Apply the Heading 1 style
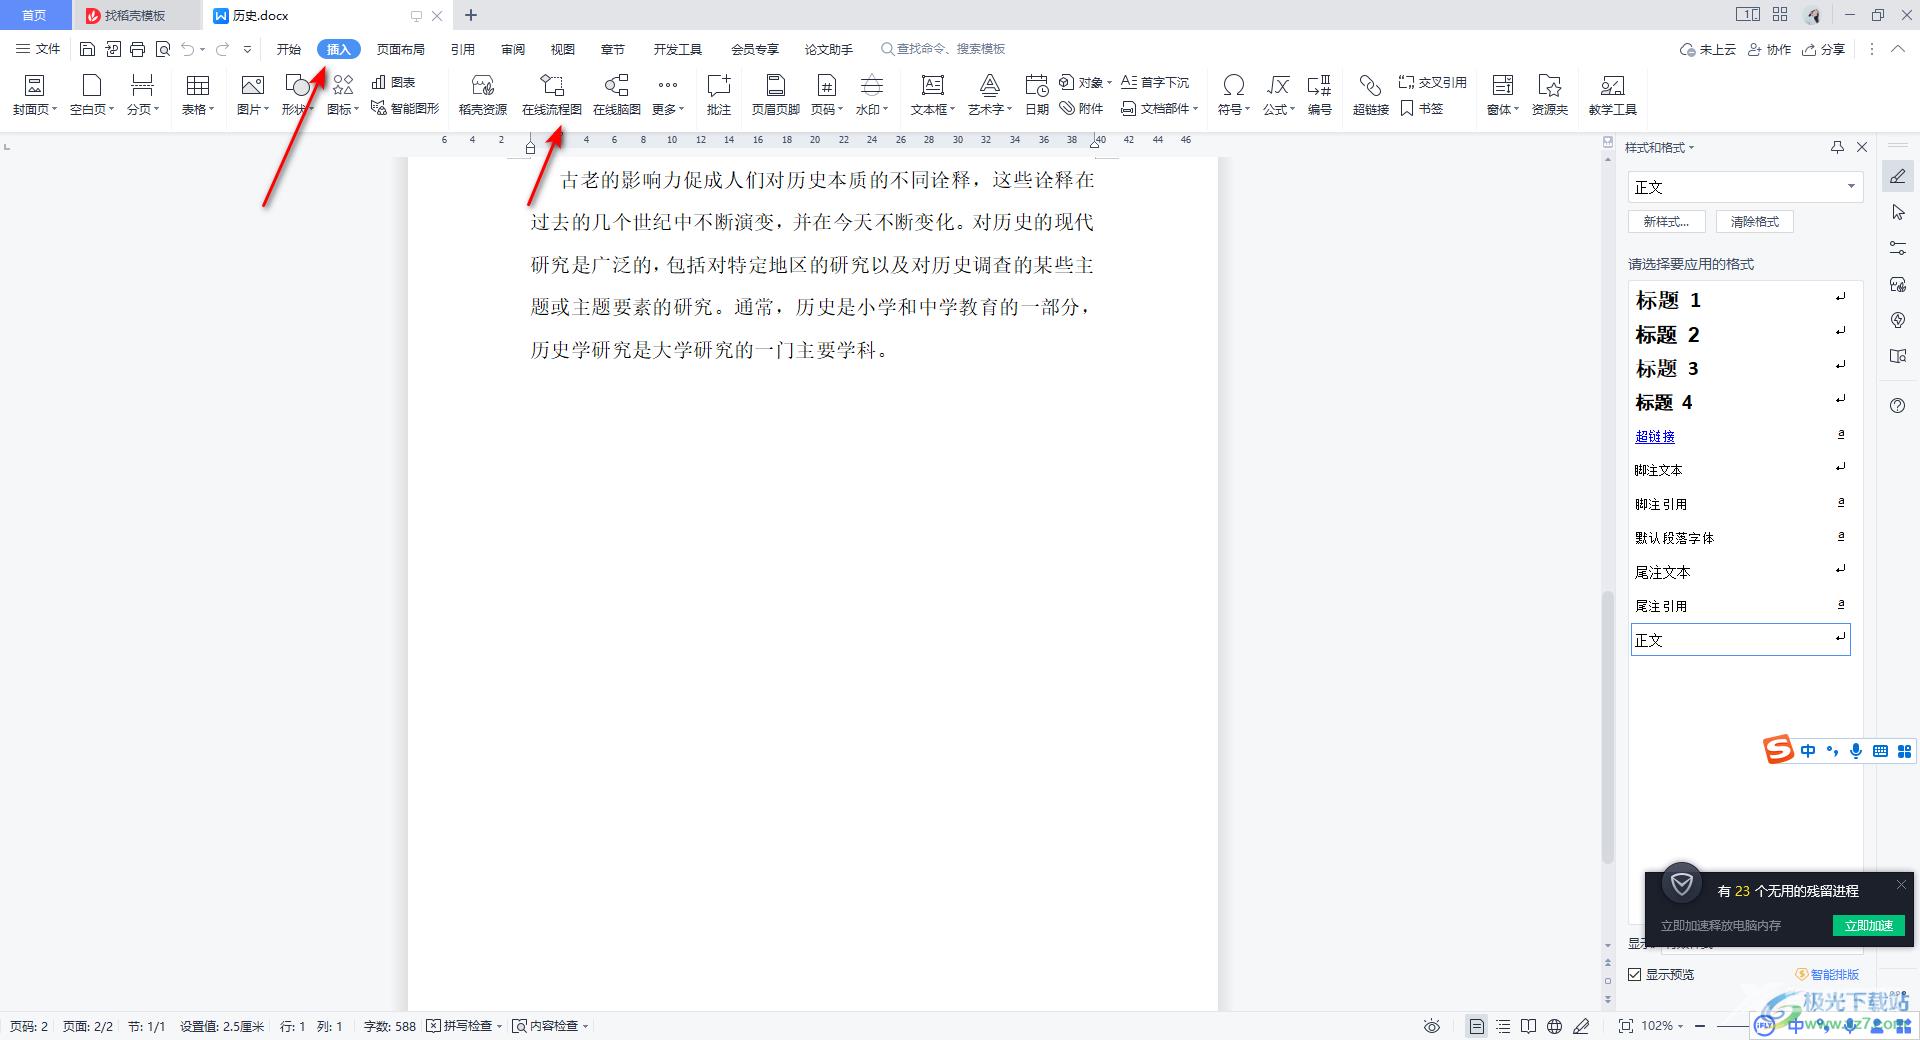Image resolution: width=1920 pixels, height=1040 pixels. tap(1740, 300)
